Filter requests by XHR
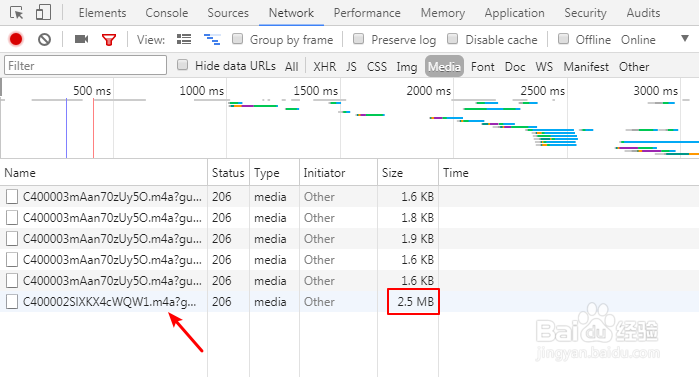 pyautogui.click(x=325, y=67)
